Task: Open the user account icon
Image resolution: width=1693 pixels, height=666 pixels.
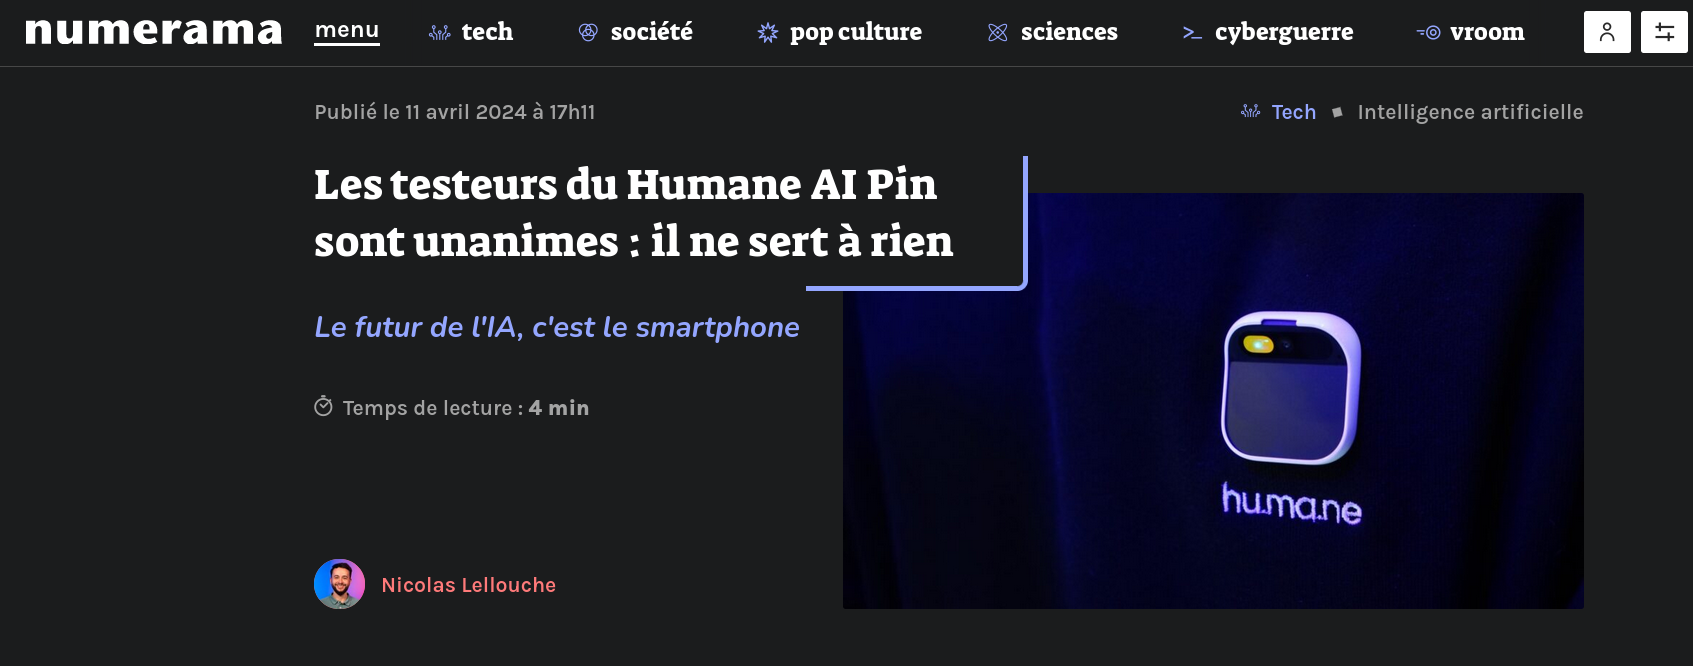Action: (1607, 32)
